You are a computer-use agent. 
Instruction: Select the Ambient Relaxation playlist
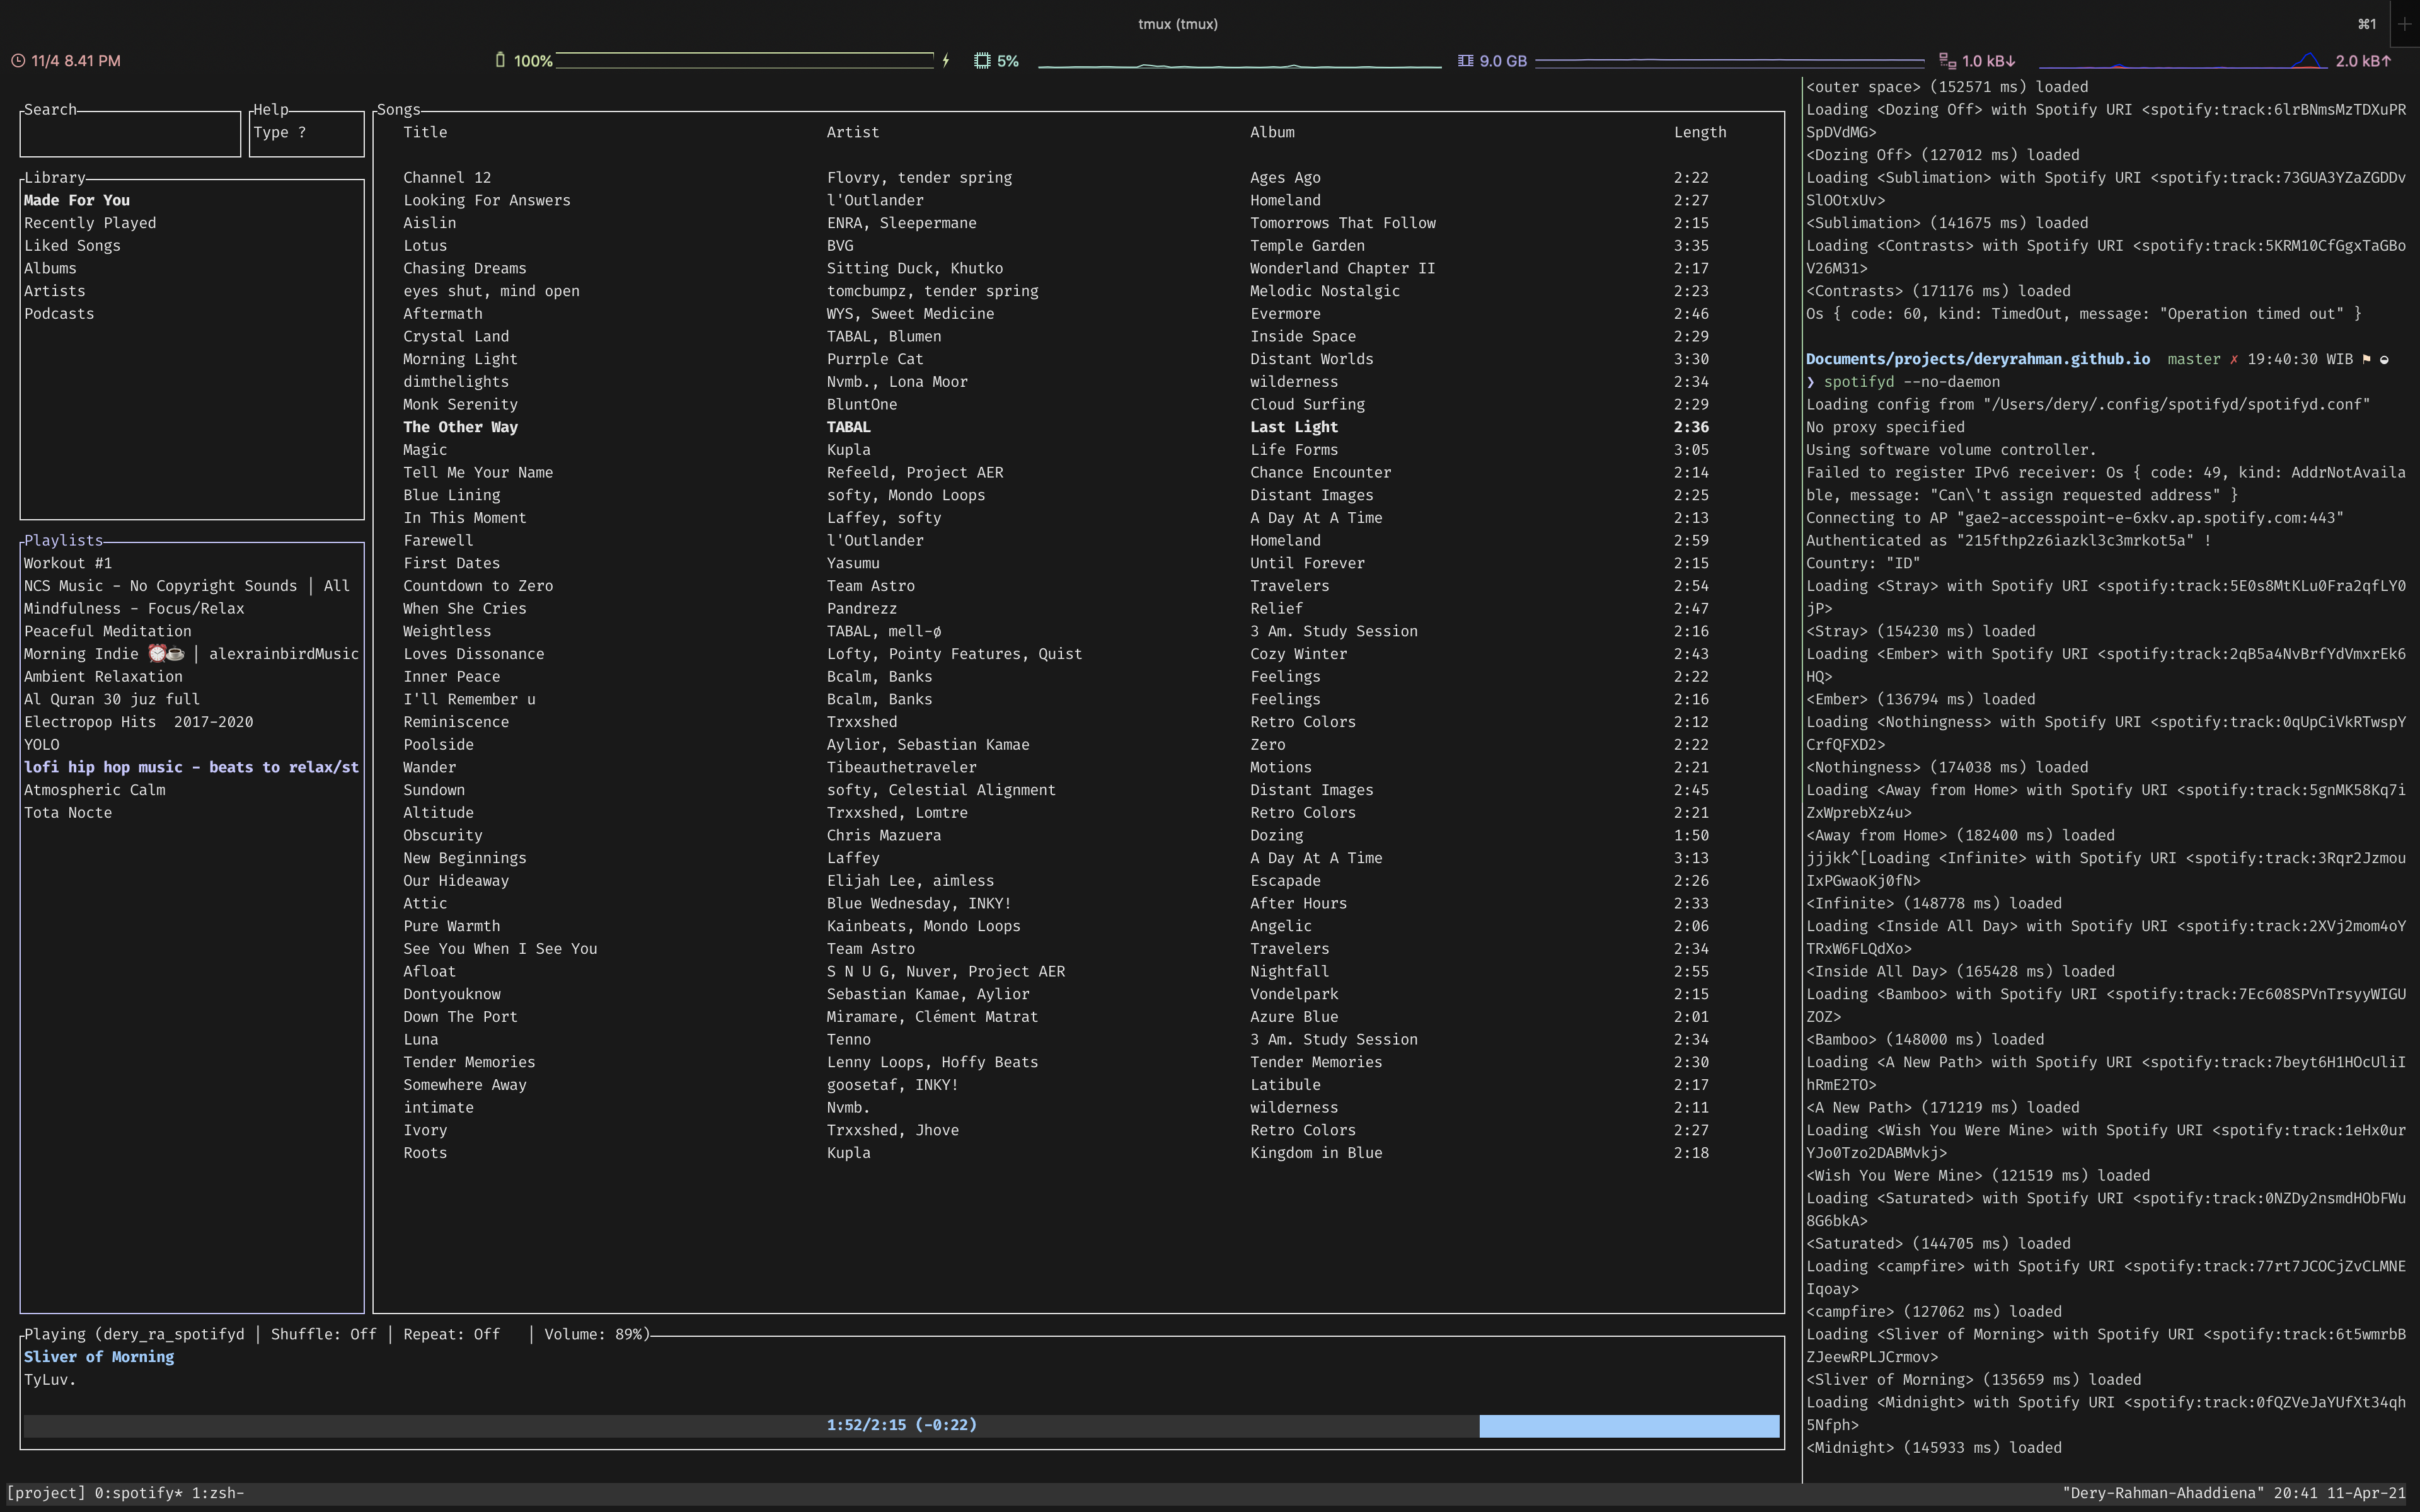coord(103,677)
